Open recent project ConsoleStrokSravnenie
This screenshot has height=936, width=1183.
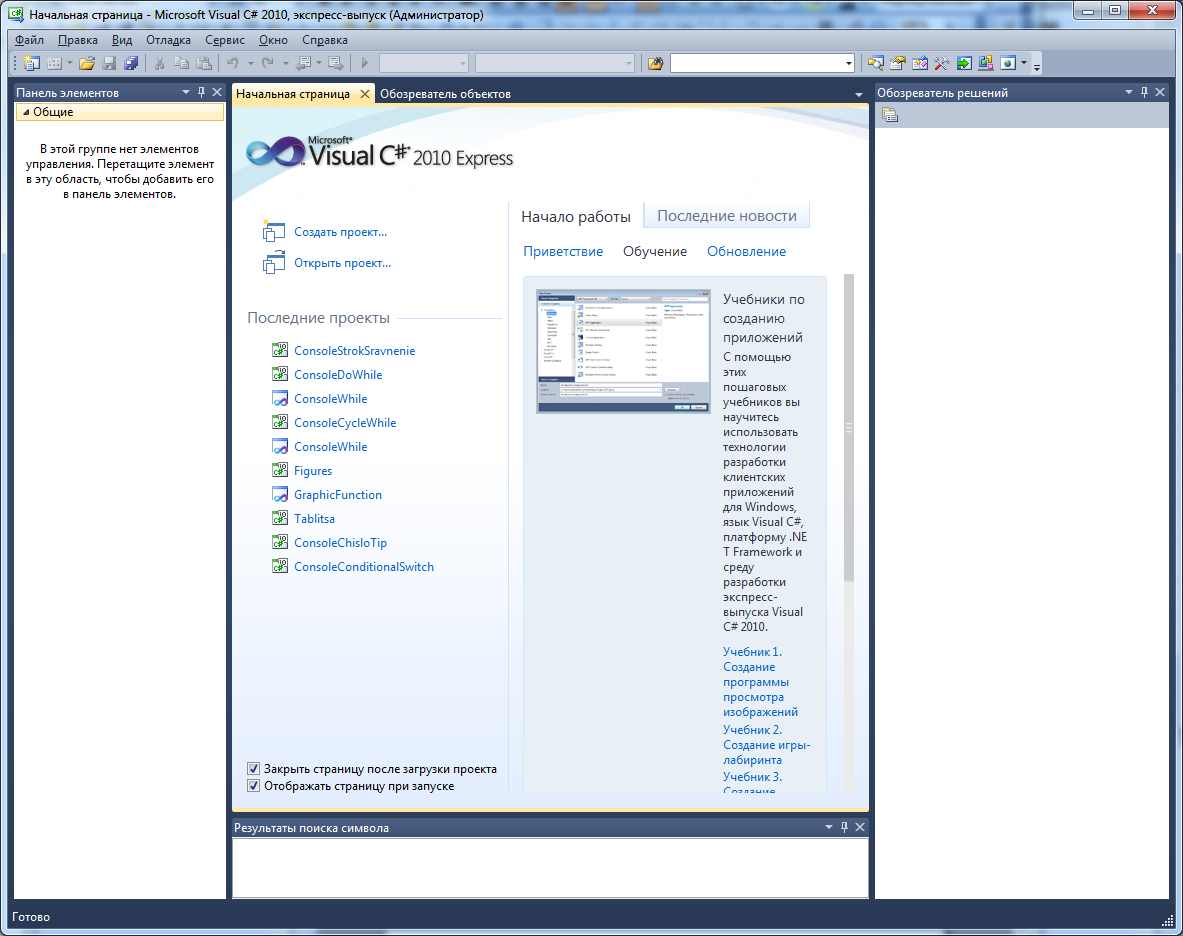pyautogui.click(x=355, y=351)
